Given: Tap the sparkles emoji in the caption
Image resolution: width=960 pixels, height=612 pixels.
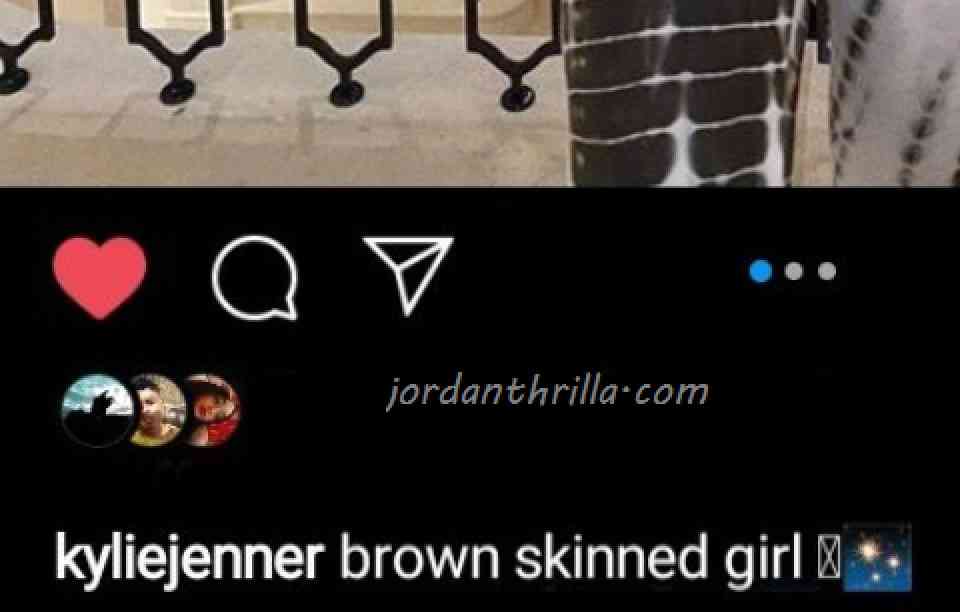Looking at the screenshot, I should [x=877, y=557].
